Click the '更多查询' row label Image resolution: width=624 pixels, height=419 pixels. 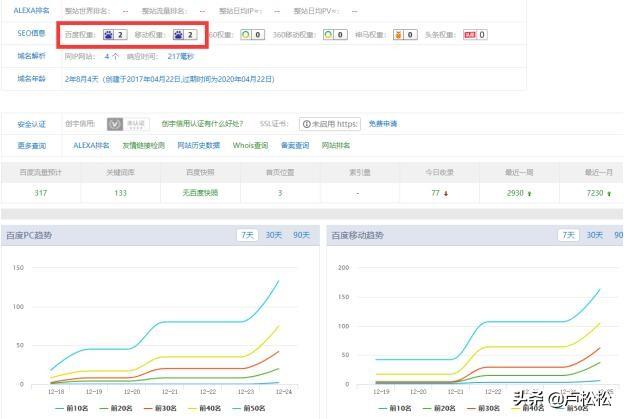[x=31, y=146]
